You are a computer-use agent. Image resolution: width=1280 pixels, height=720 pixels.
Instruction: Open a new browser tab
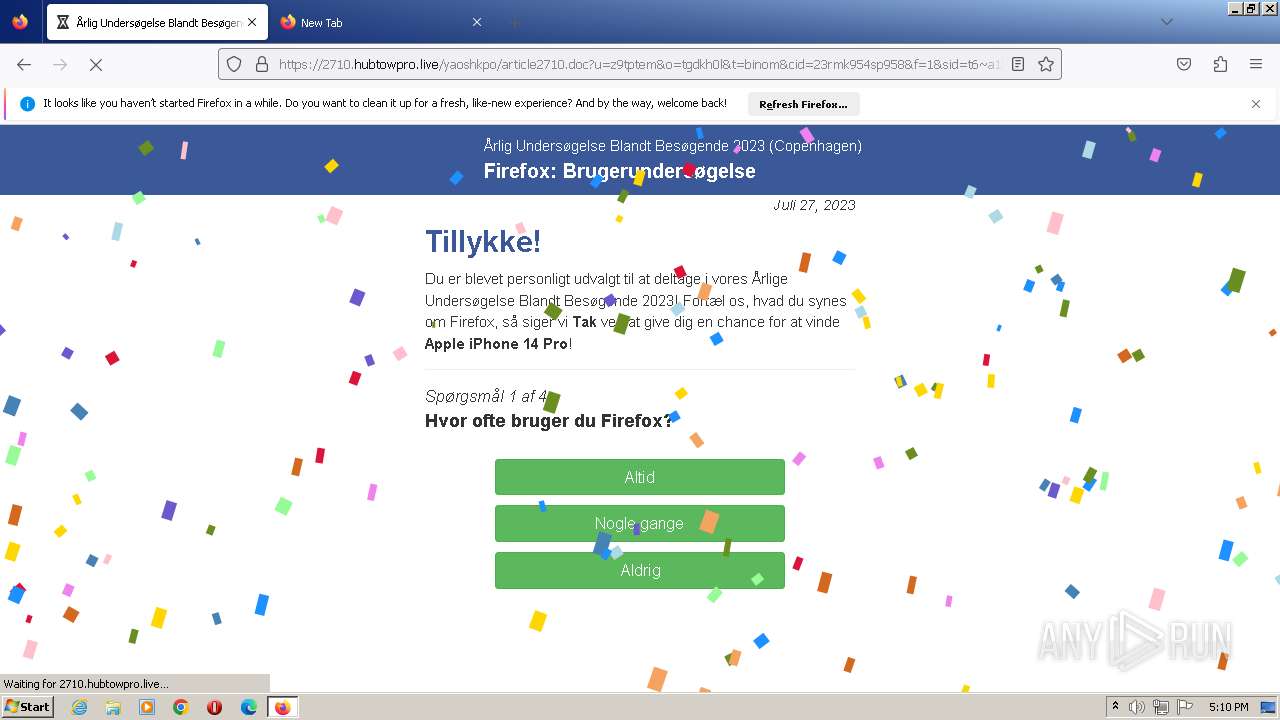click(514, 22)
